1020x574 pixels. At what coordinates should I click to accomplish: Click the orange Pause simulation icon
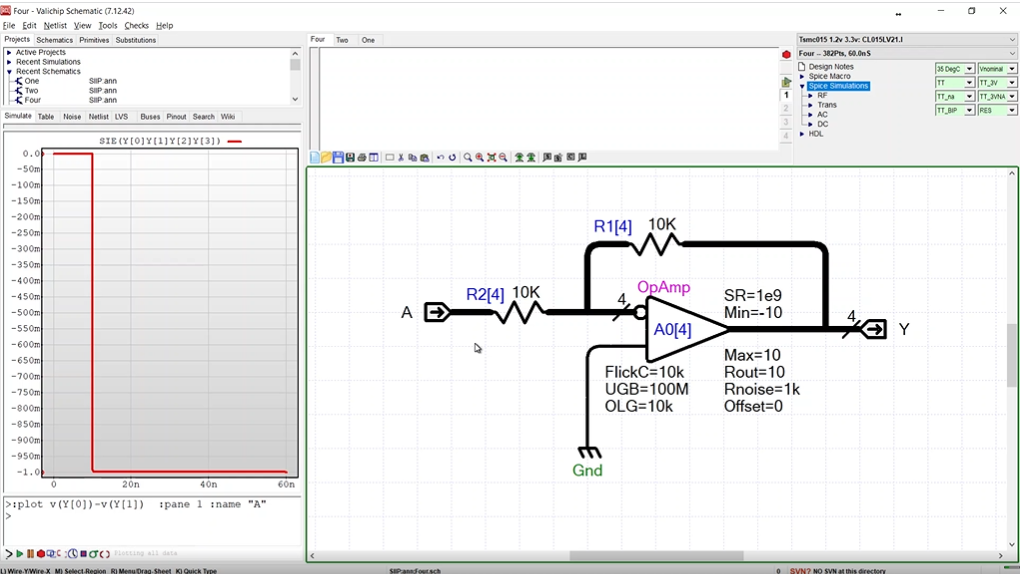click(30, 553)
